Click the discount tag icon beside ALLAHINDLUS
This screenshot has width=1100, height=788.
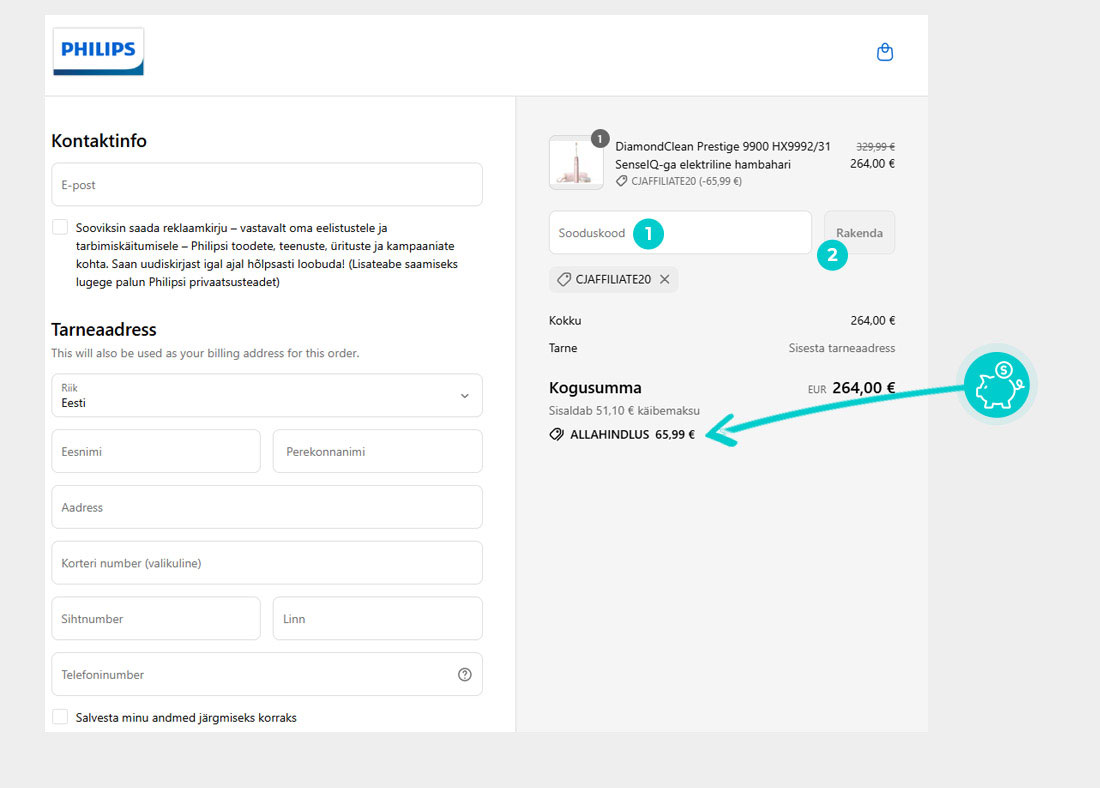(557, 435)
